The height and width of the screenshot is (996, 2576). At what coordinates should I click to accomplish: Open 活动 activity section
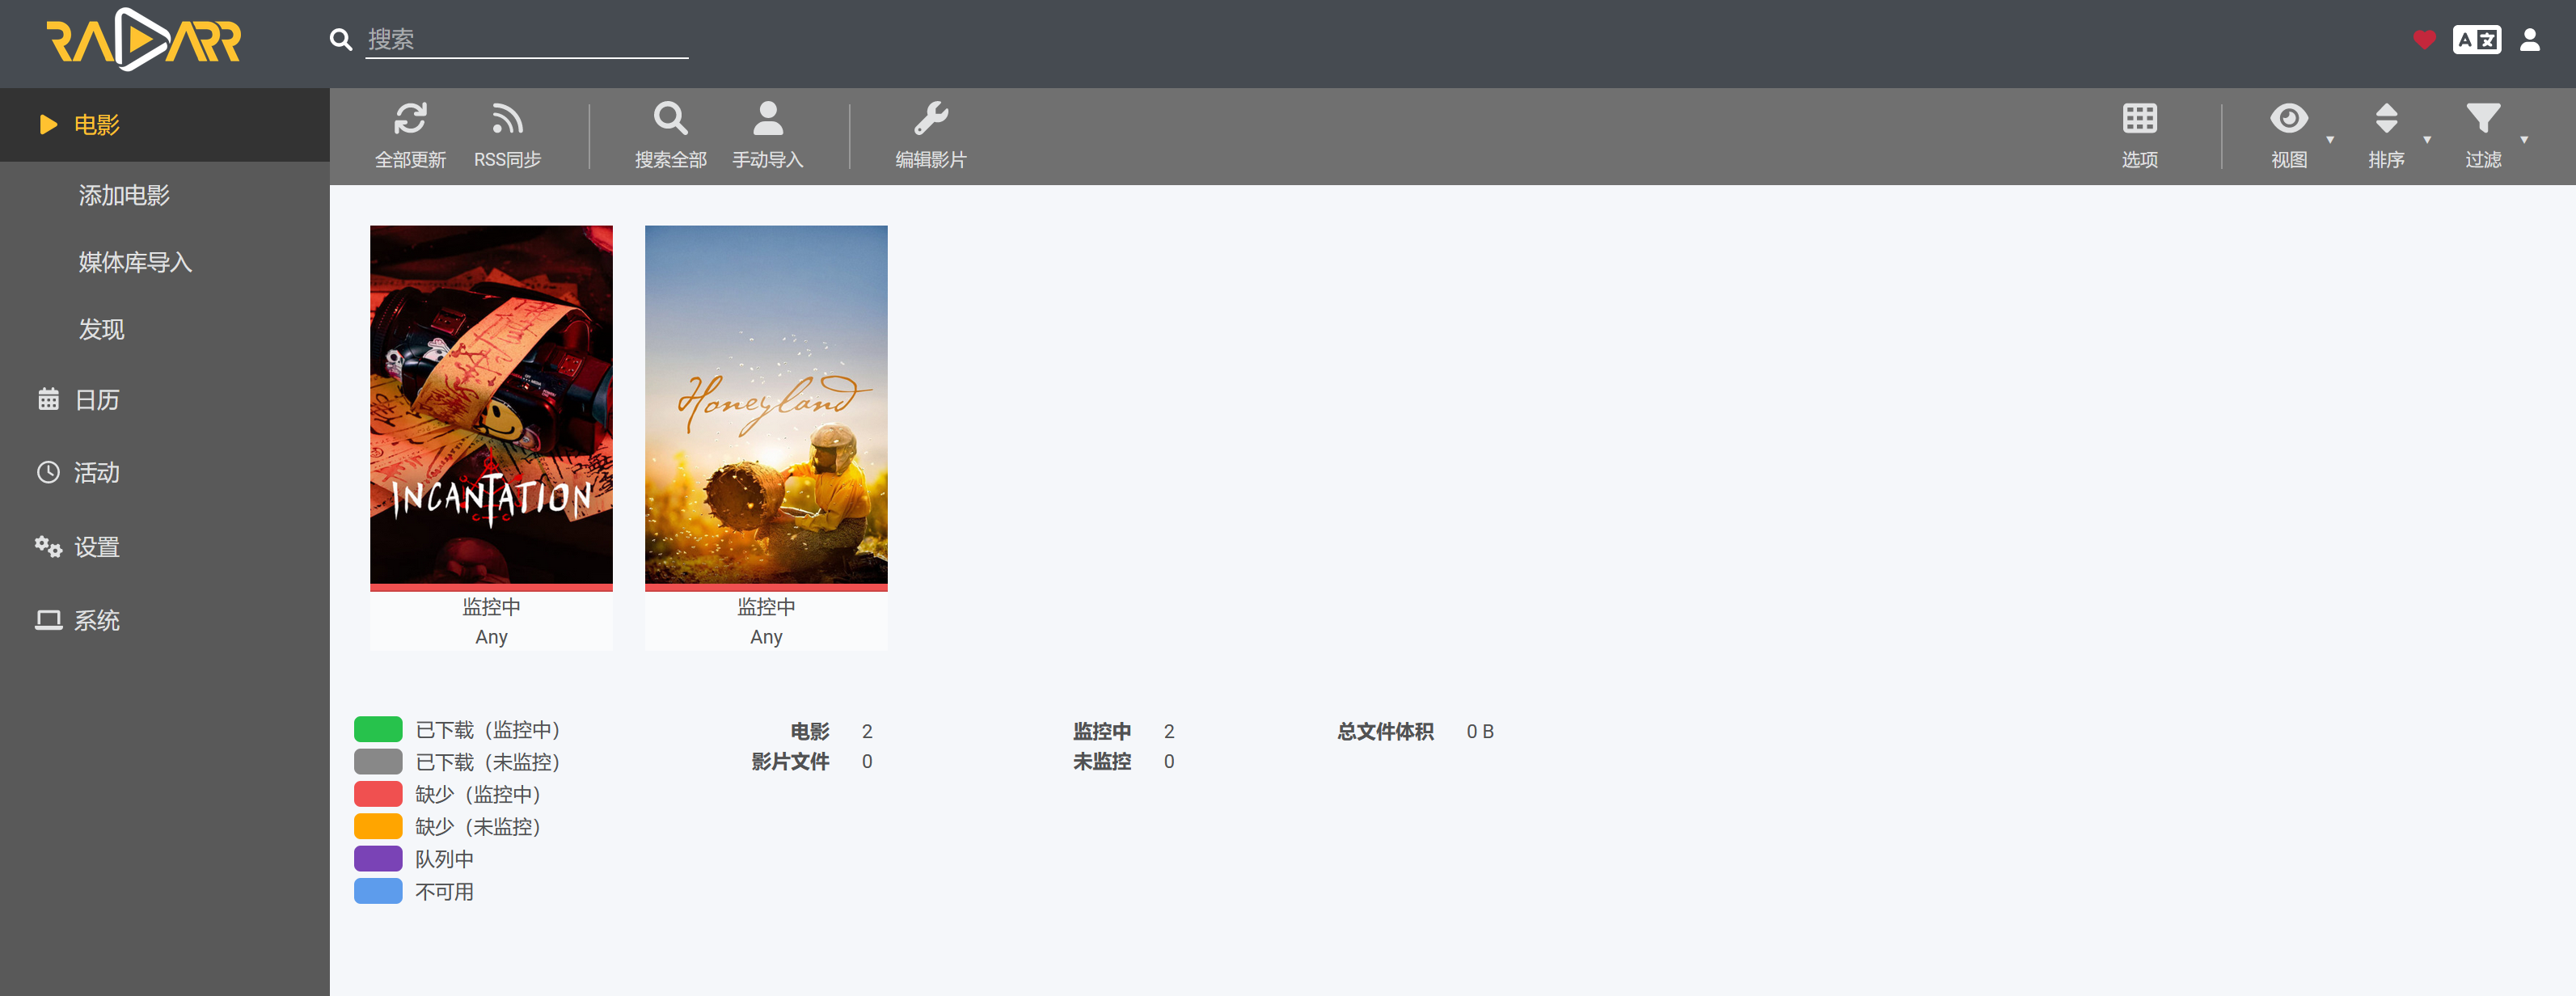click(x=165, y=472)
